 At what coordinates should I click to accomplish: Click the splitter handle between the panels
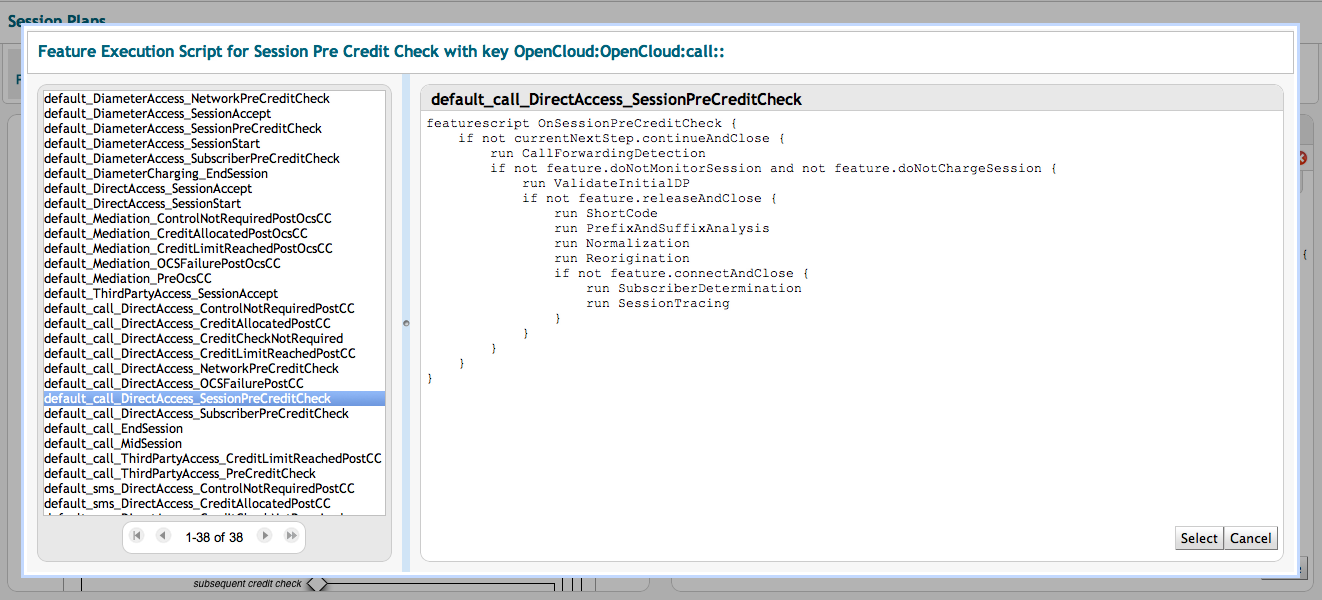(x=406, y=323)
